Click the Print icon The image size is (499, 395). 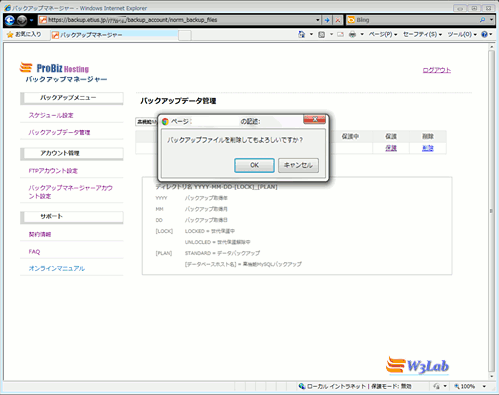click(x=352, y=34)
